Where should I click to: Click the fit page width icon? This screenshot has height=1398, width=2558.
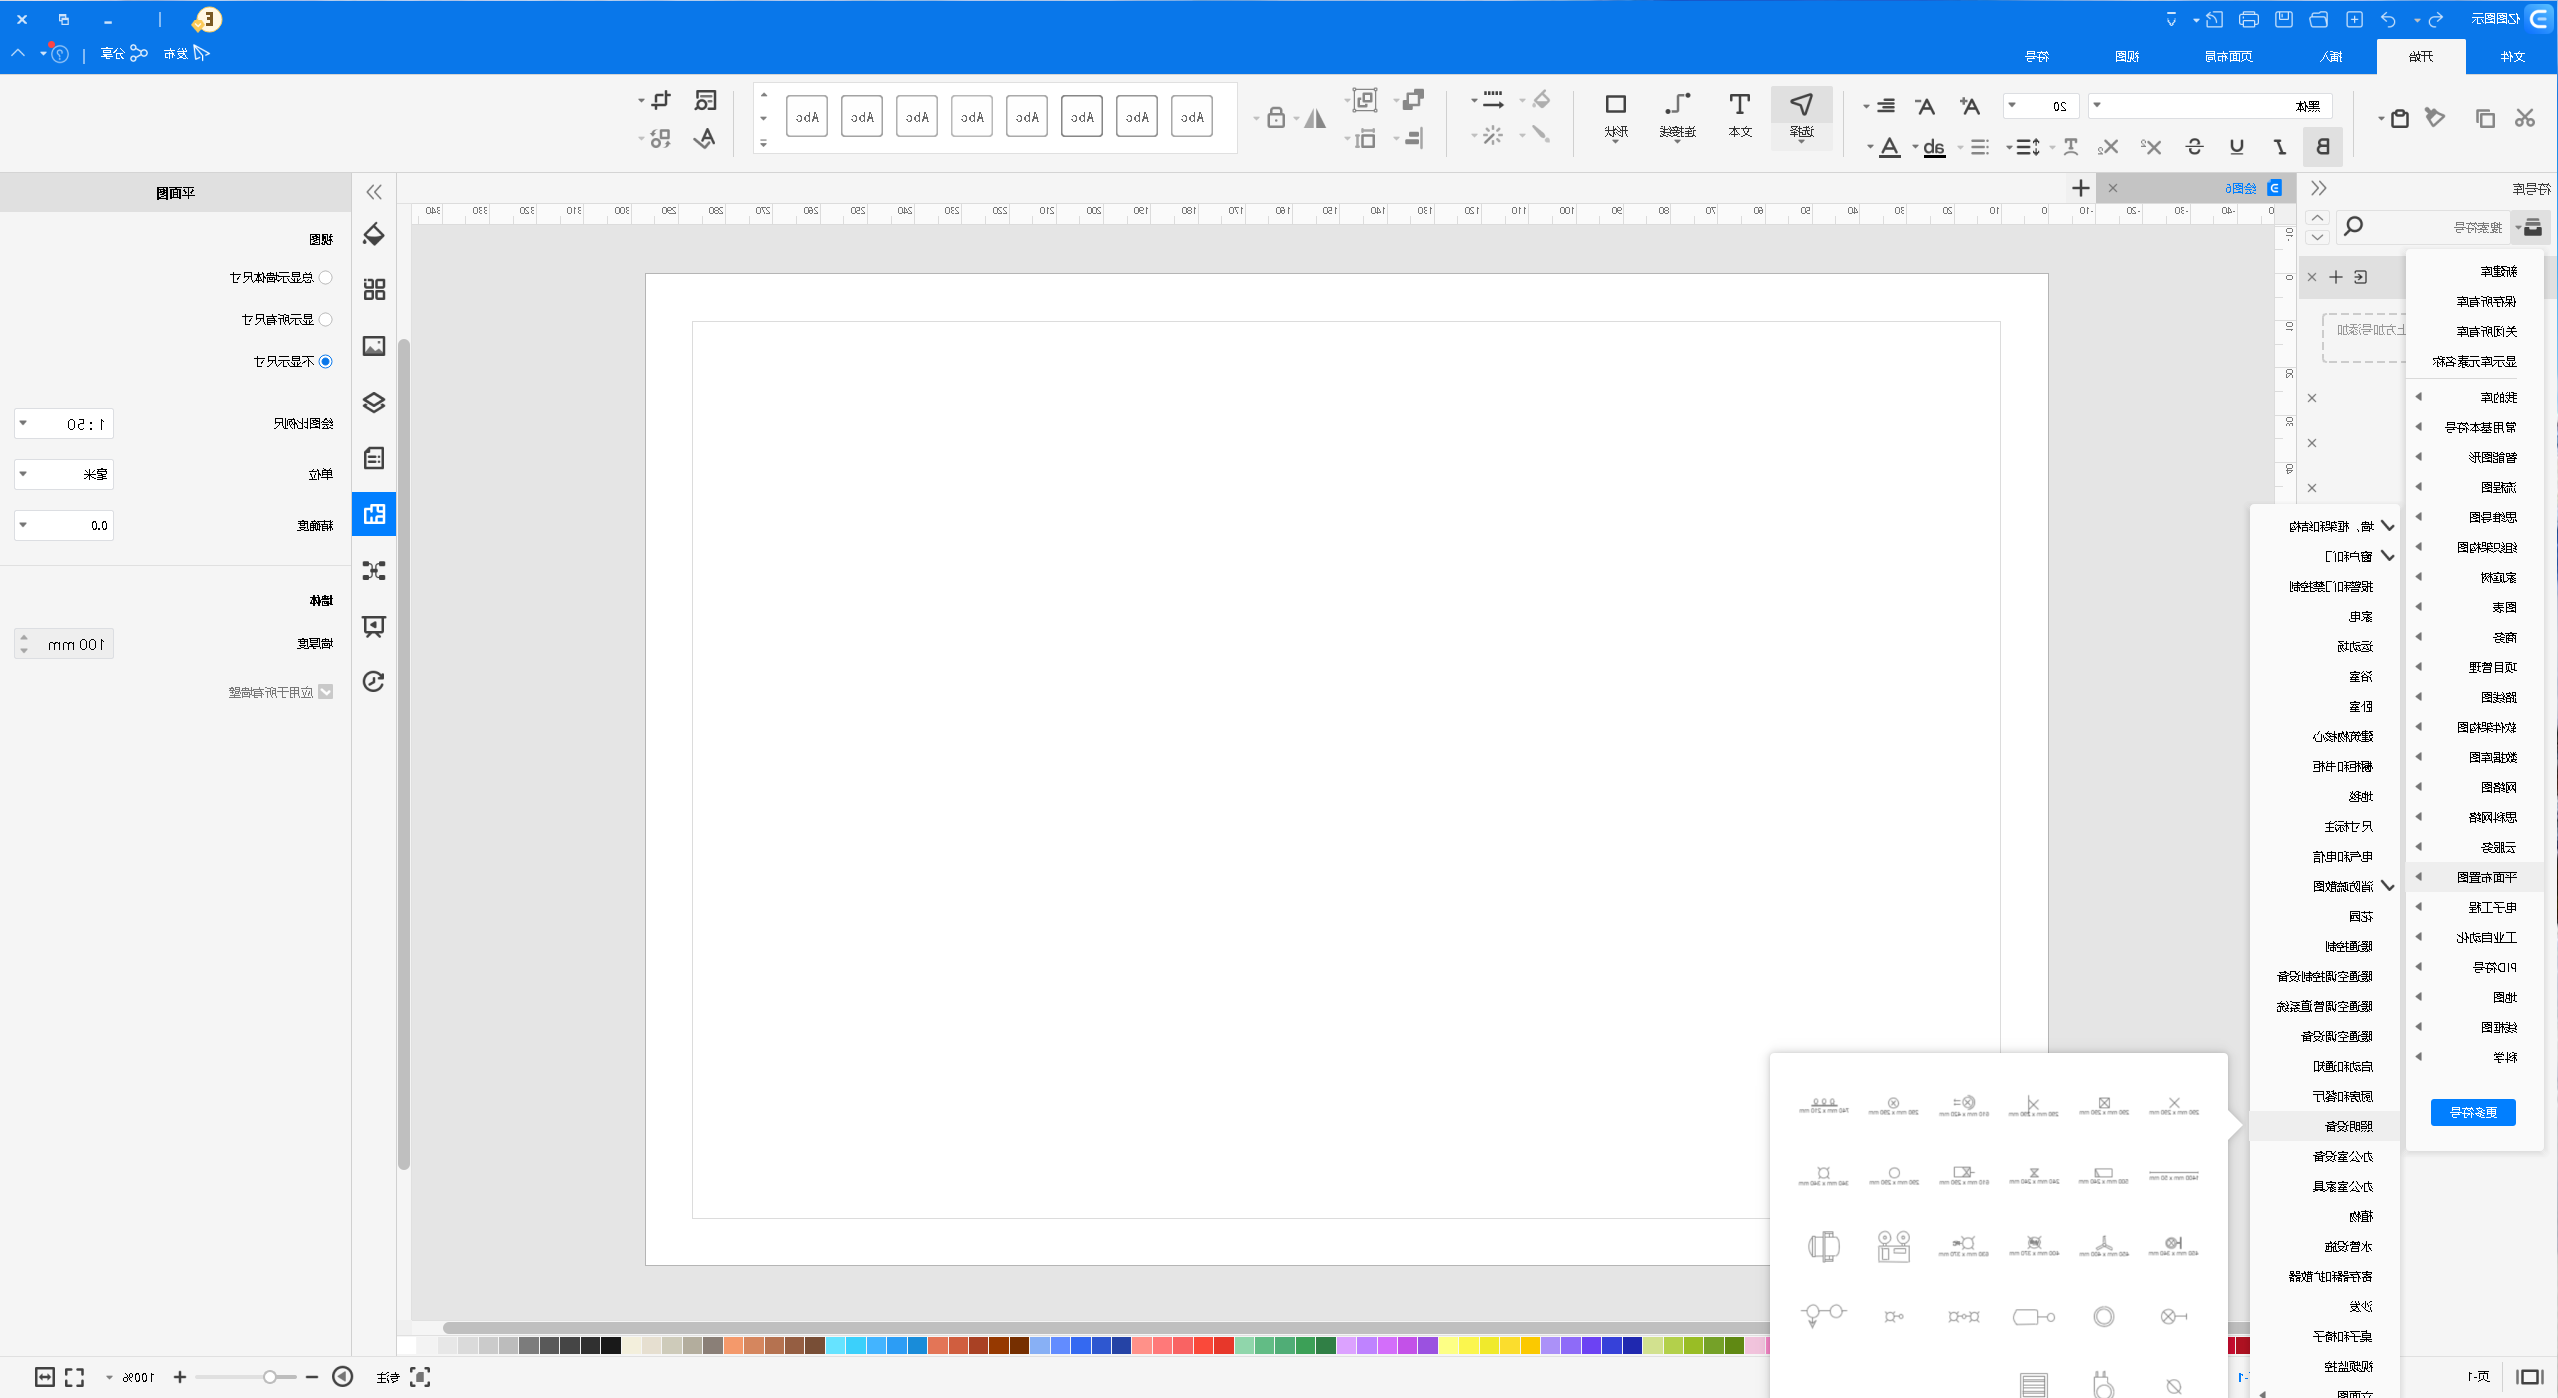(45, 1377)
